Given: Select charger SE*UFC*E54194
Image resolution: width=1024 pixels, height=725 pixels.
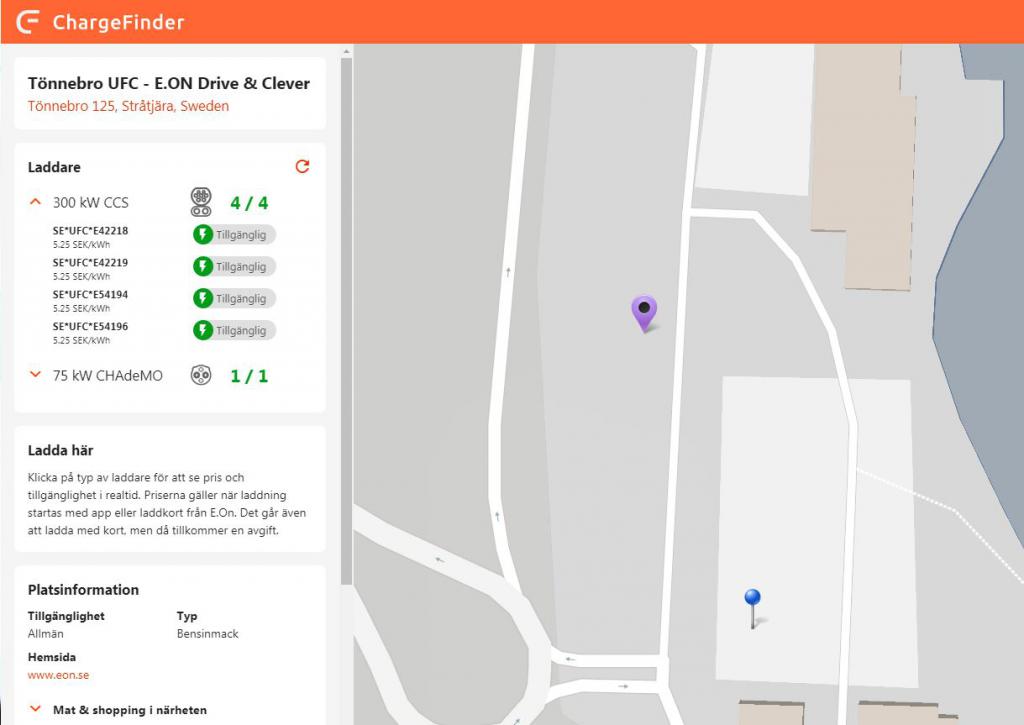Looking at the screenshot, I should point(90,295).
